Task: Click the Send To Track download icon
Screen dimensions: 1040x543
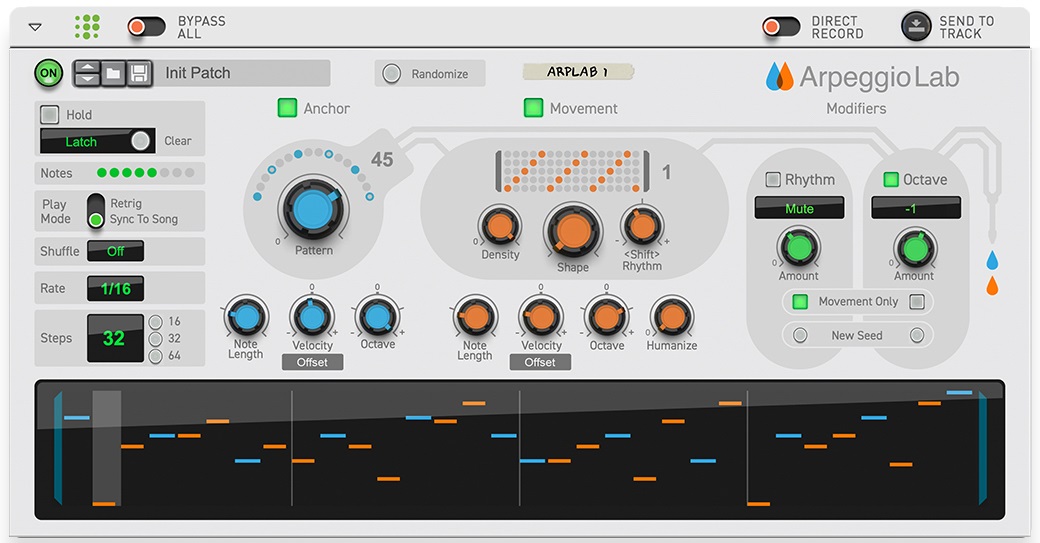Action: (916, 27)
